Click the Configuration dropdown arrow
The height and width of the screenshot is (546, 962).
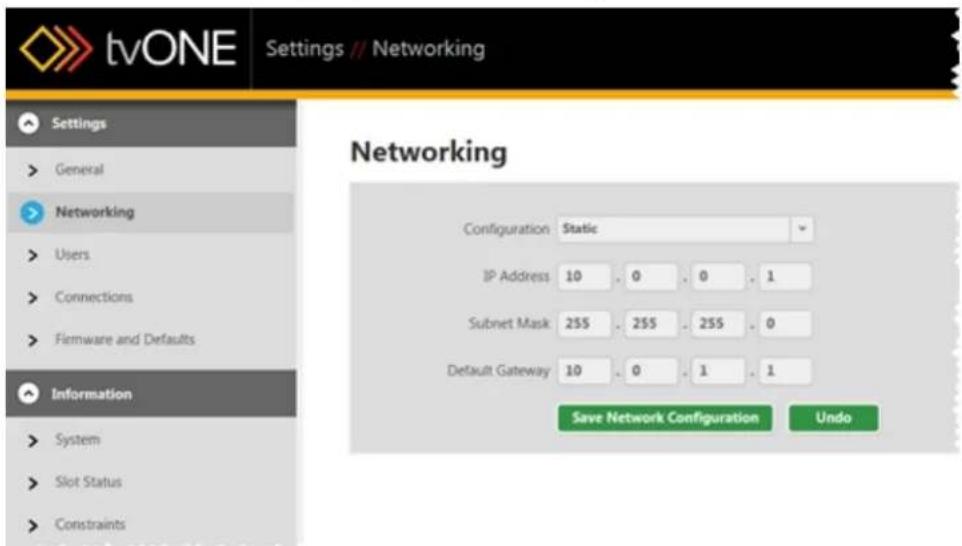click(x=801, y=229)
